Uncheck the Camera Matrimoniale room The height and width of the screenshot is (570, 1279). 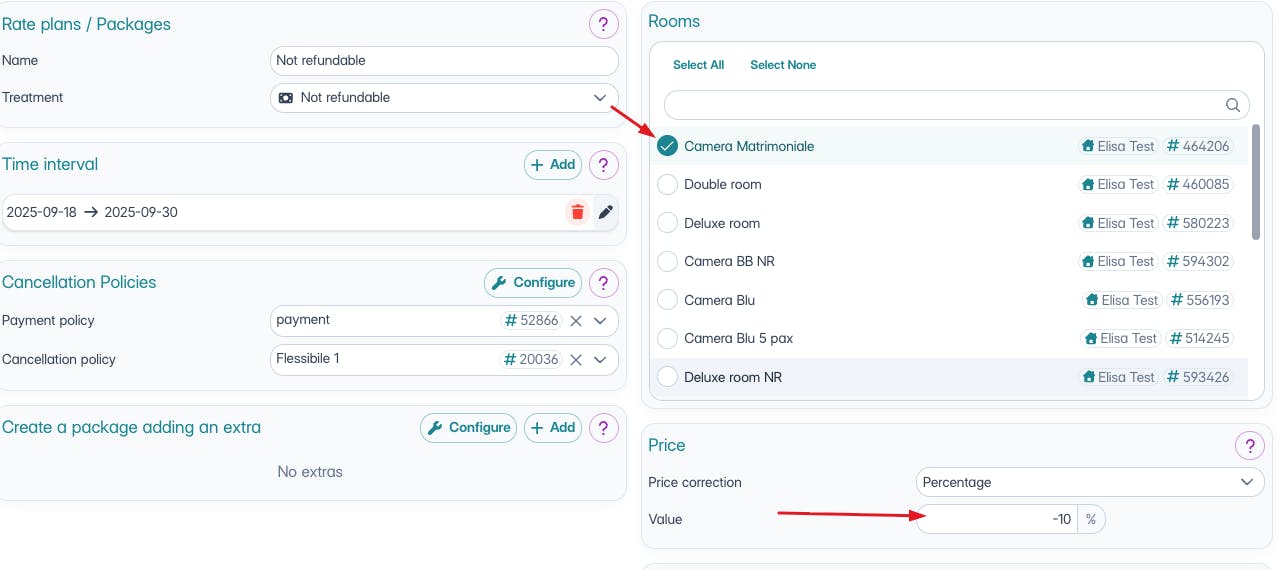tap(667, 146)
